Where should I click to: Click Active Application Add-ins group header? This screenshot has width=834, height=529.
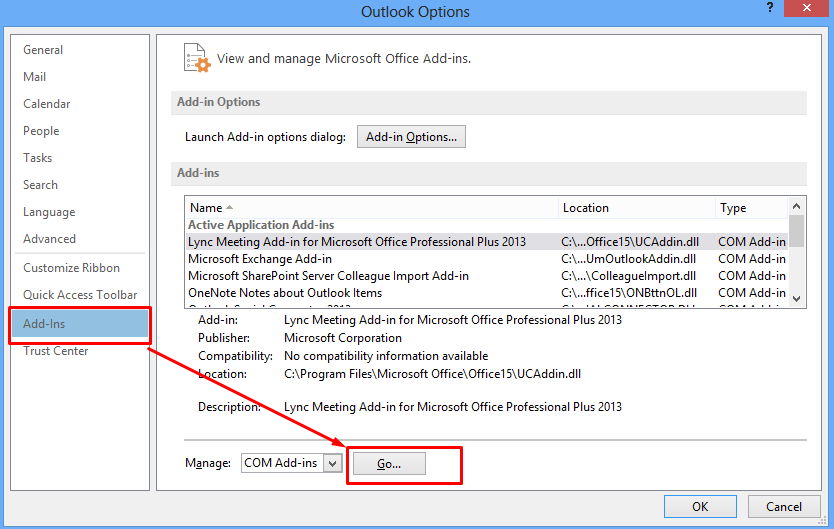(x=261, y=225)
